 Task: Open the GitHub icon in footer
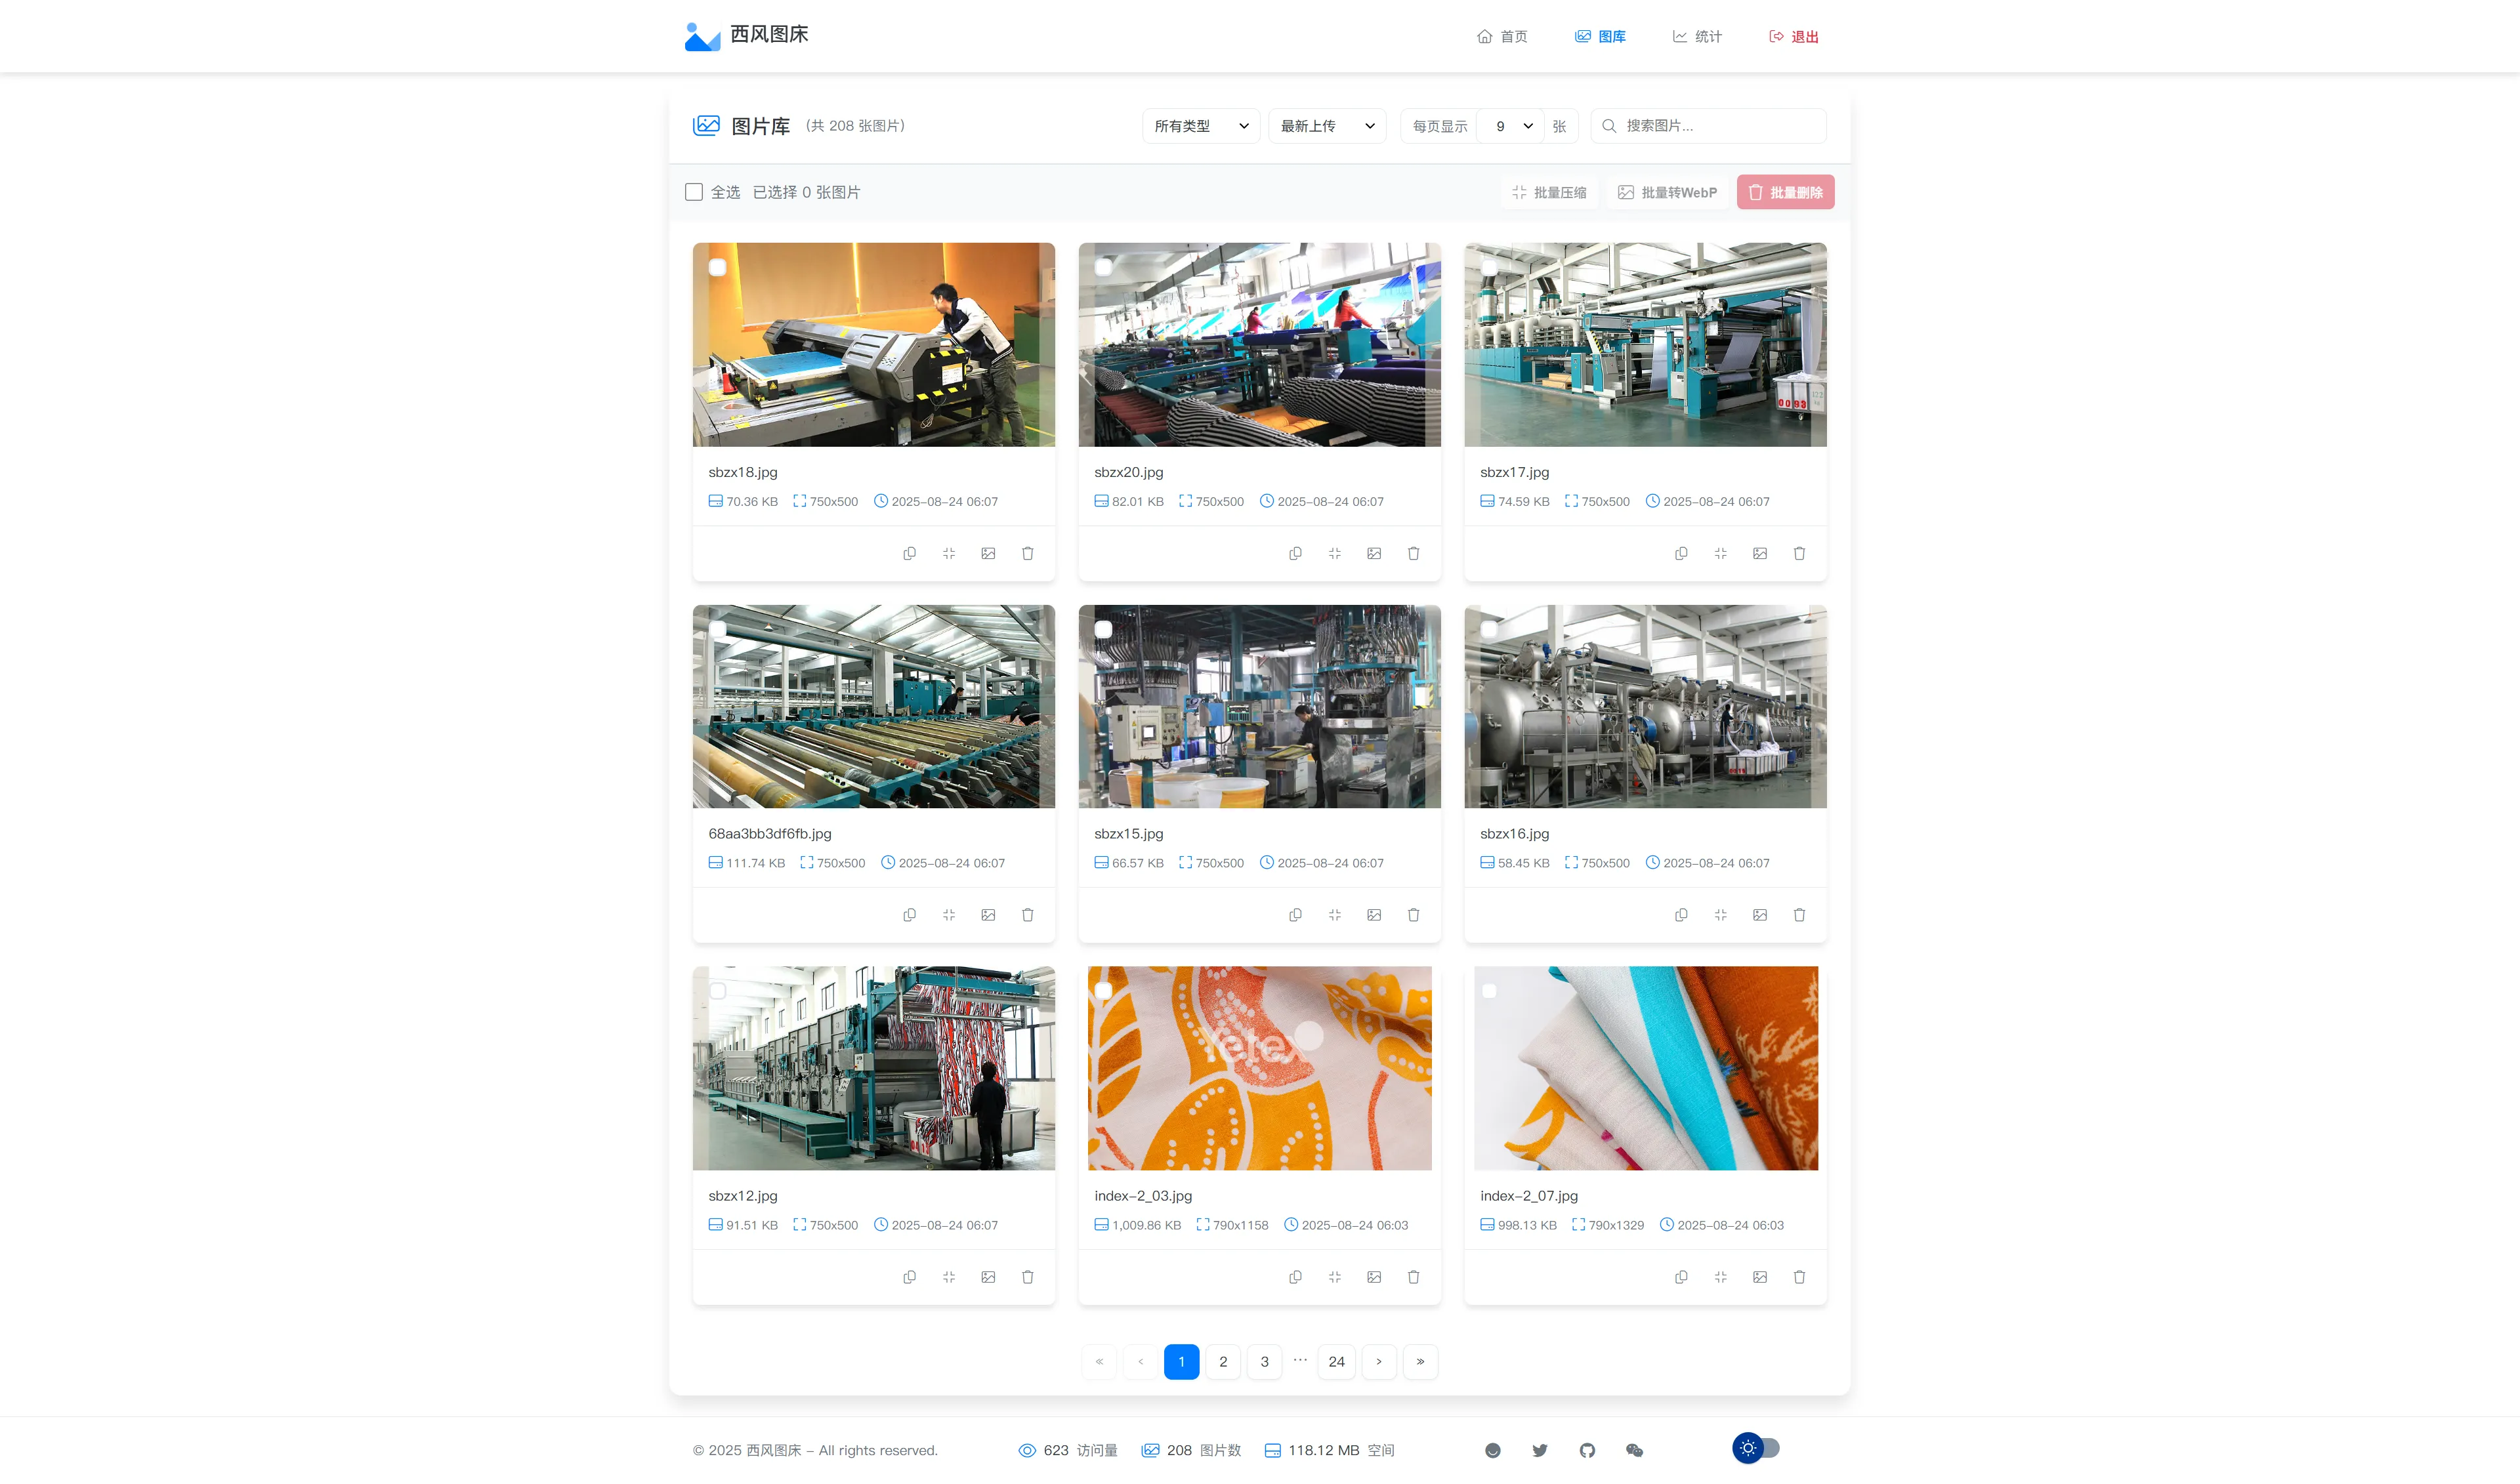click(x=1587, y=1450)
